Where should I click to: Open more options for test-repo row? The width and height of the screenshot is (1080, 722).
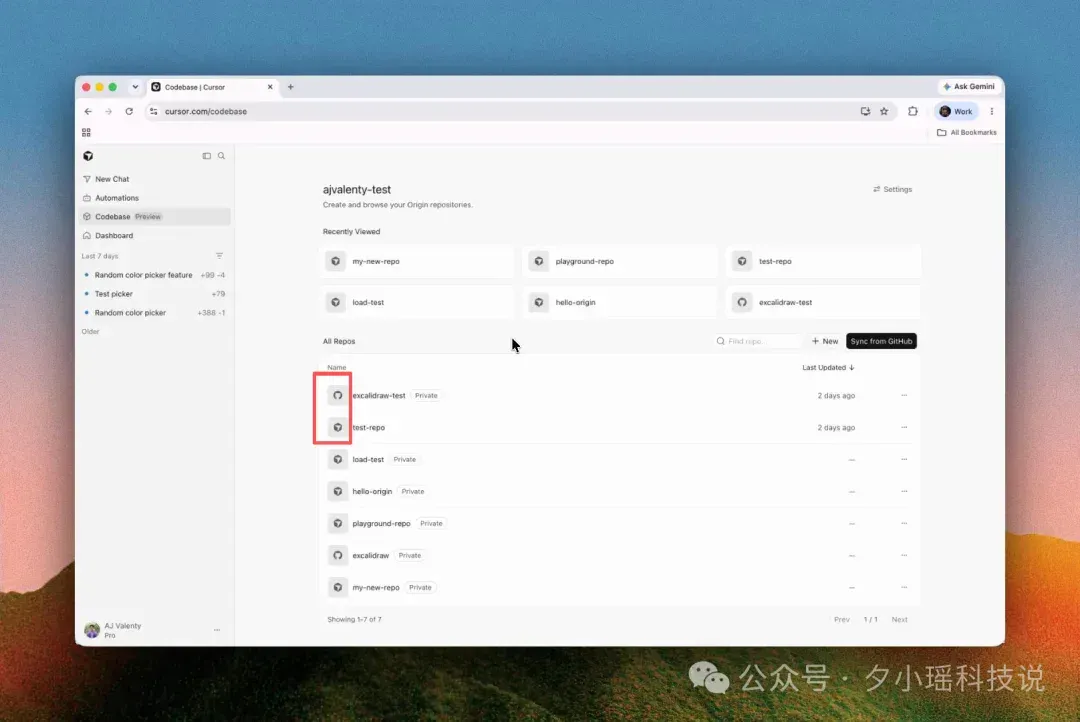click(x=904, y=428)
